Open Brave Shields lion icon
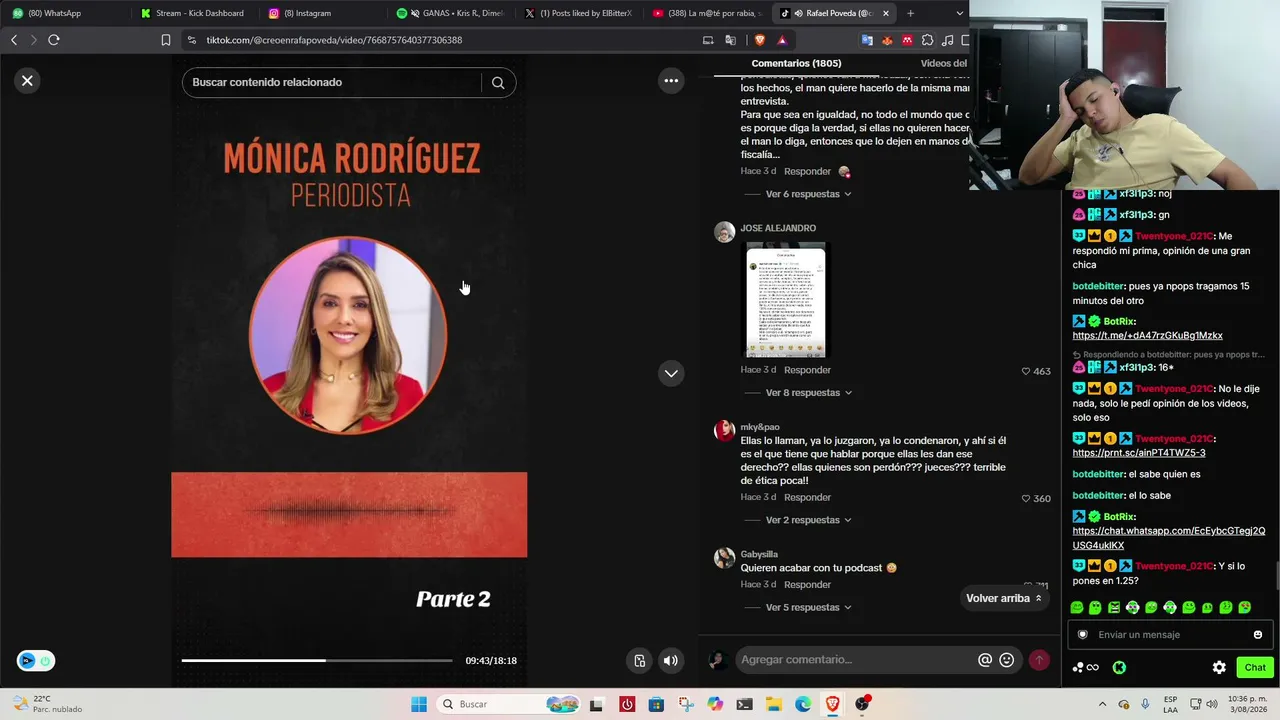This screenshot has height=720, width=1280. (x=759, y=40)
